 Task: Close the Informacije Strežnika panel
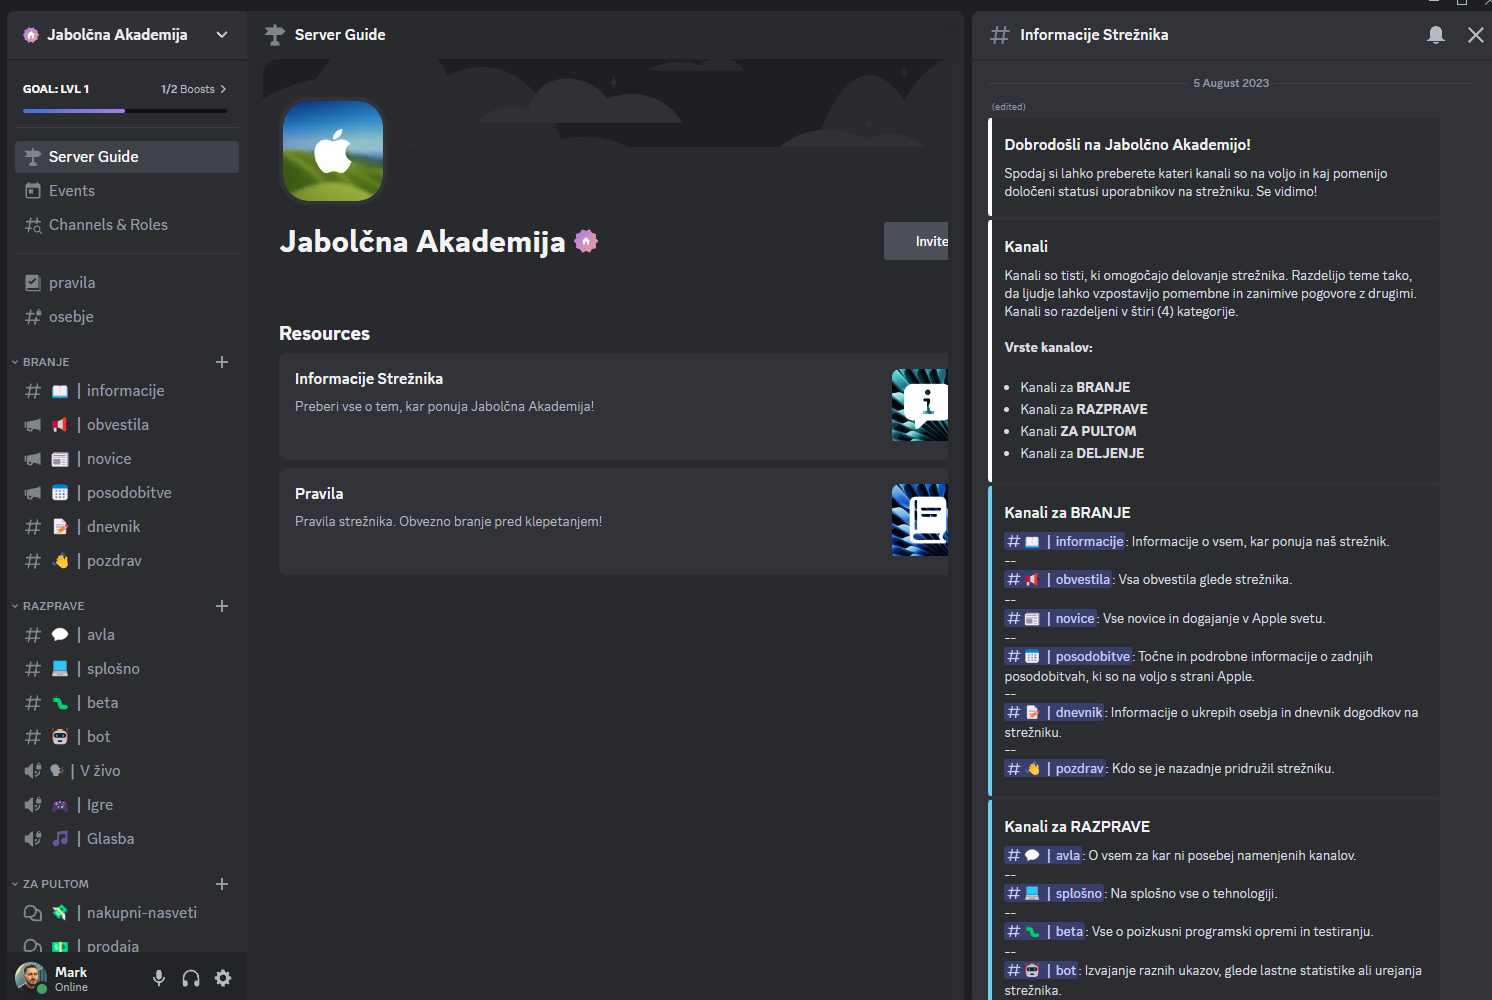(x=1475, y=35)
